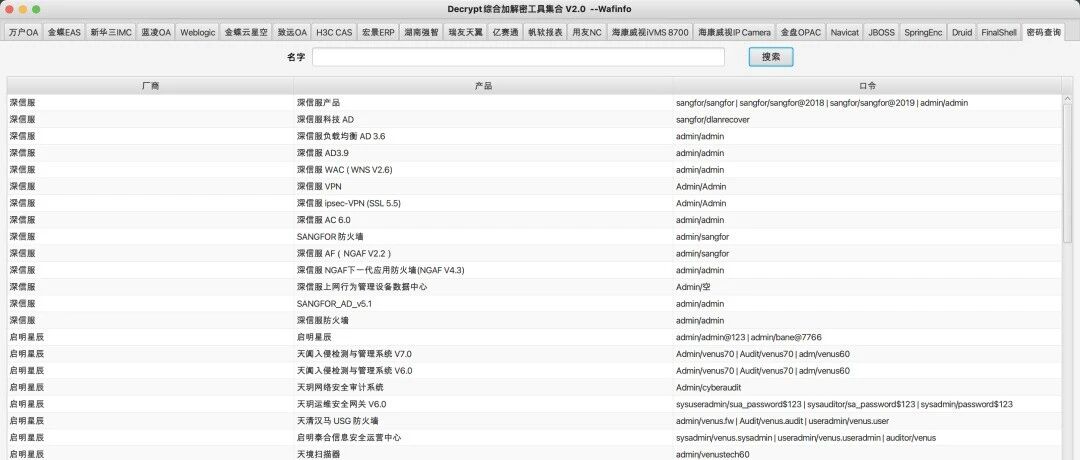The image size is (1080, 460).
Task: Click the 深信服 AC 6.0 cell
Action: tap(484, 220)
